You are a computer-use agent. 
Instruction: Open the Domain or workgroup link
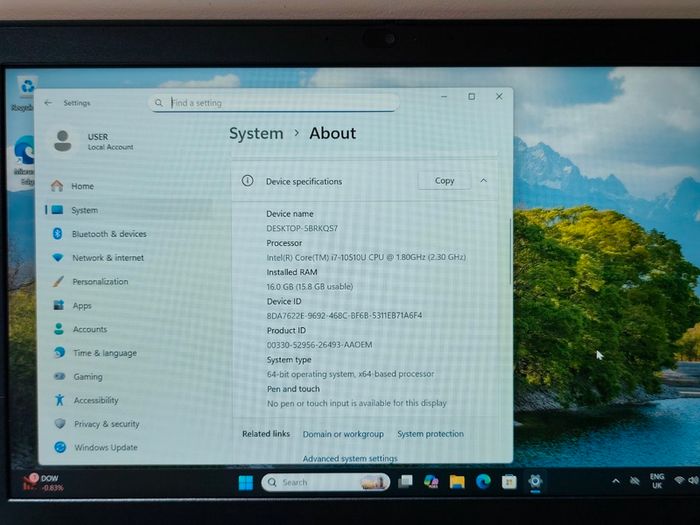click(x=343, y=434)
